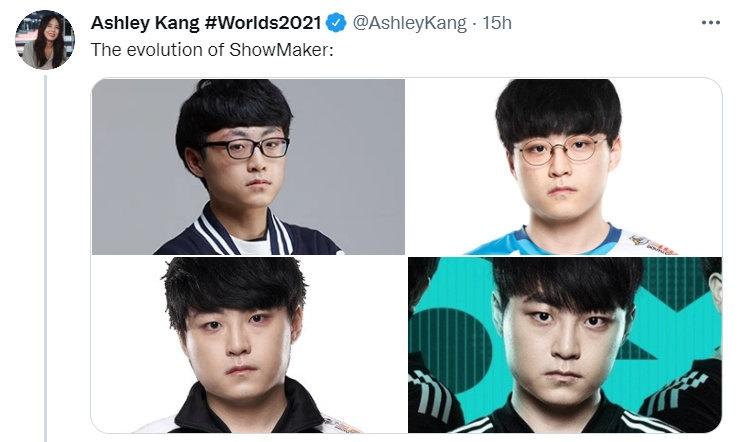Viewport: 739px width, 442px height.
Task: Open the three-dot more options menu
Action: (x=710, y=22)
